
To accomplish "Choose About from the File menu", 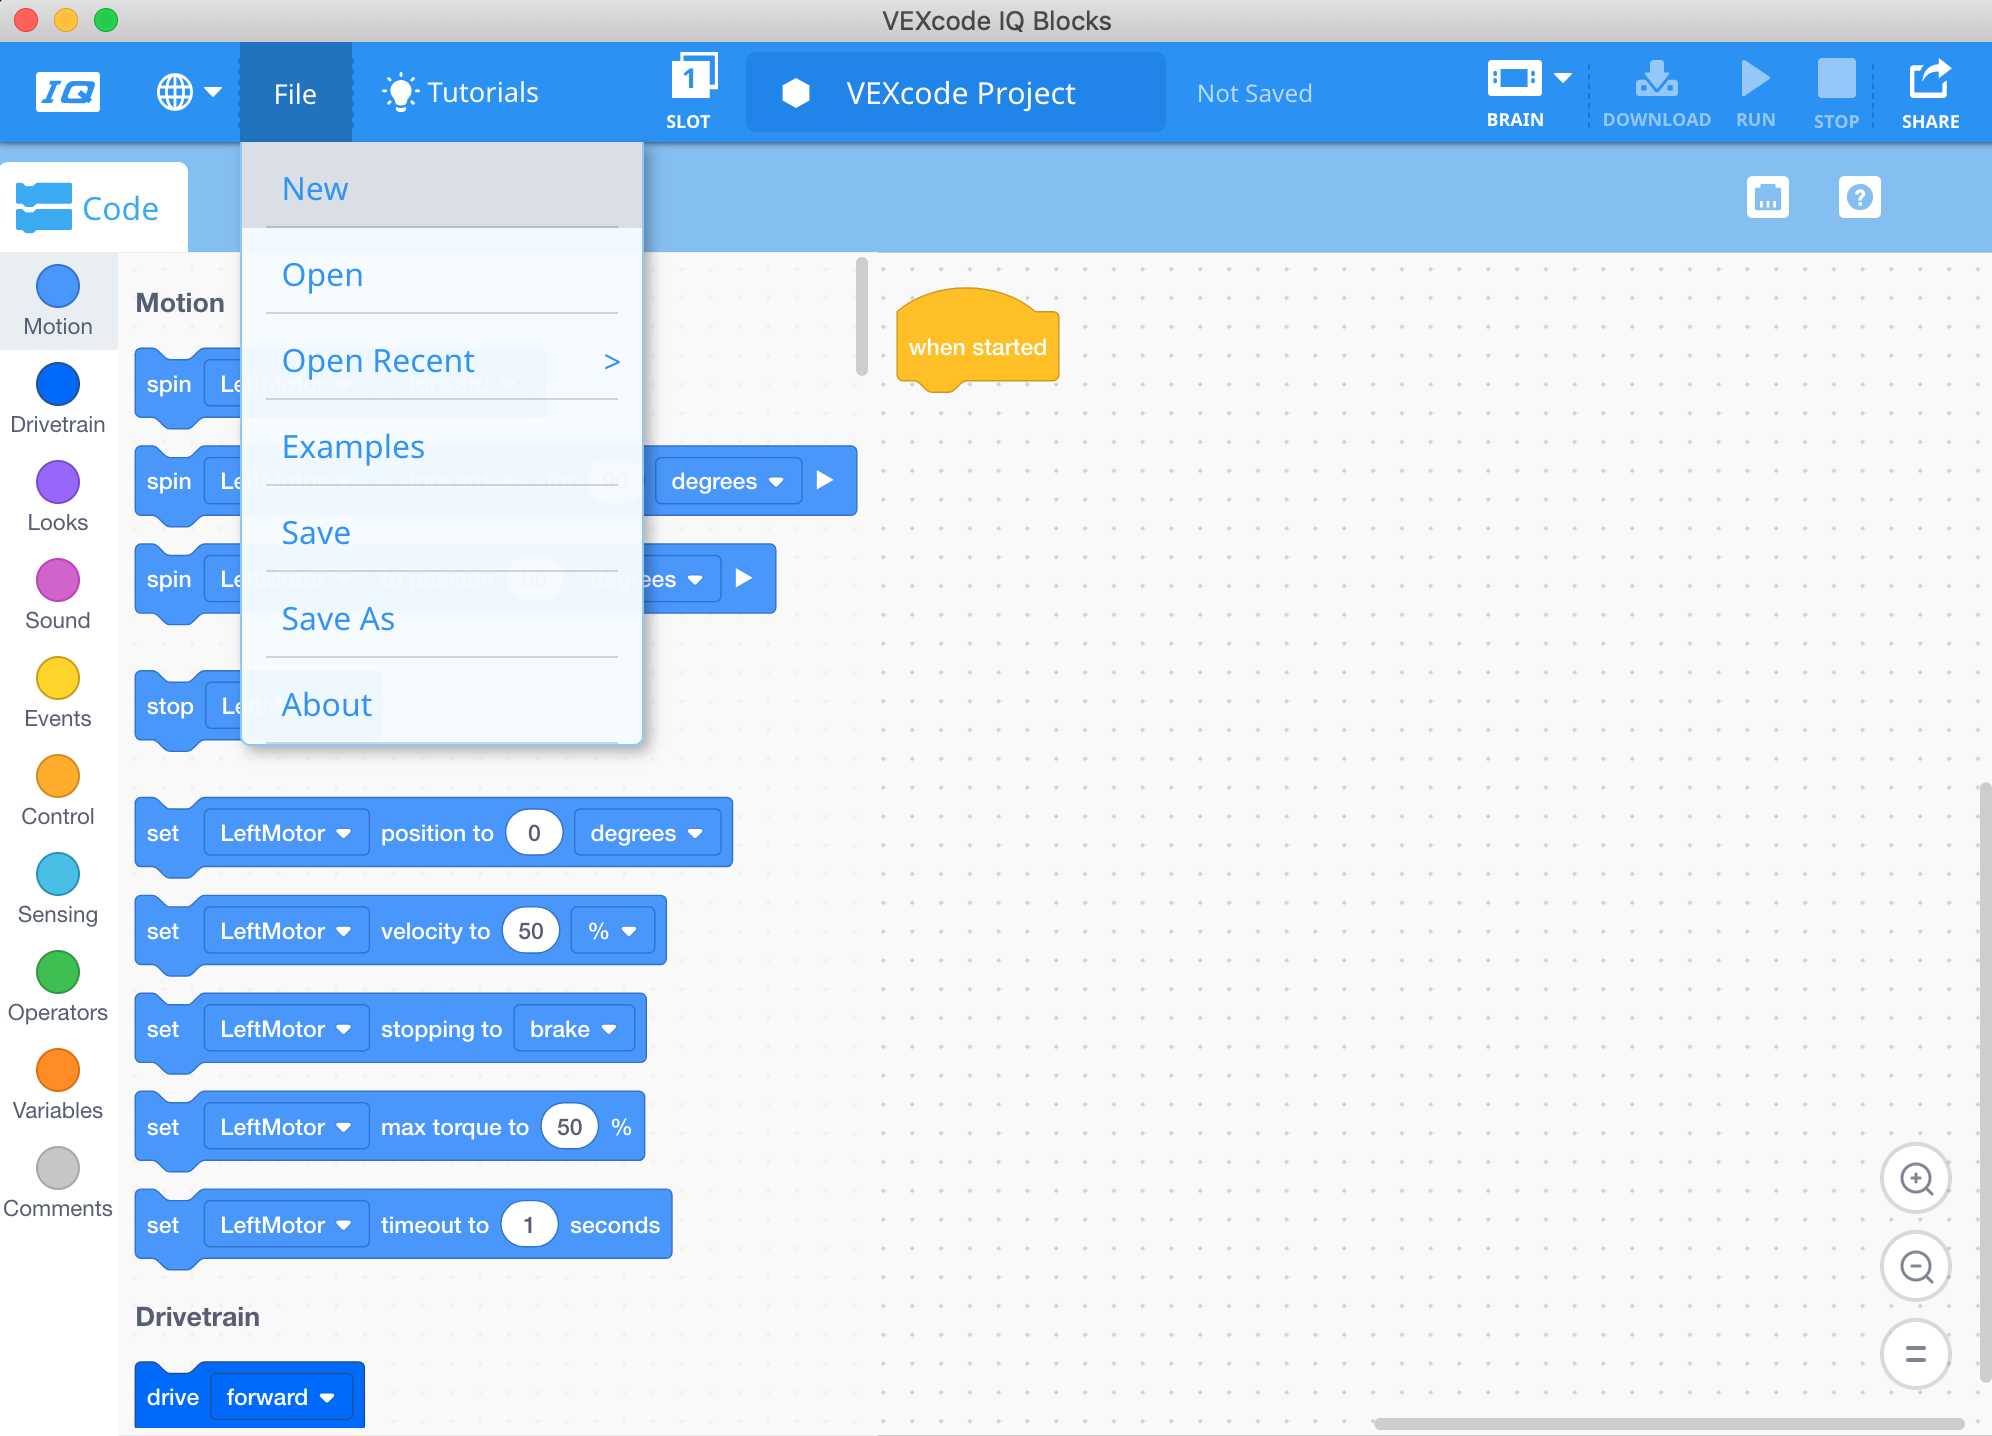I will pyautogui.click(x=441, y=704).
